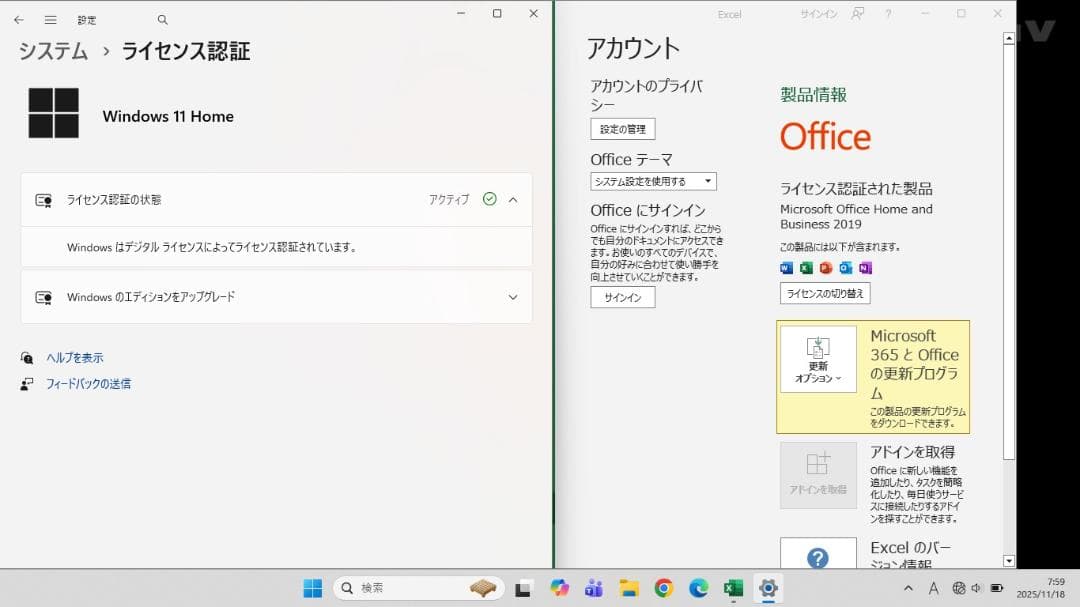
Task: Click the Excel icon under included products
Action: (x=805, y=267)
